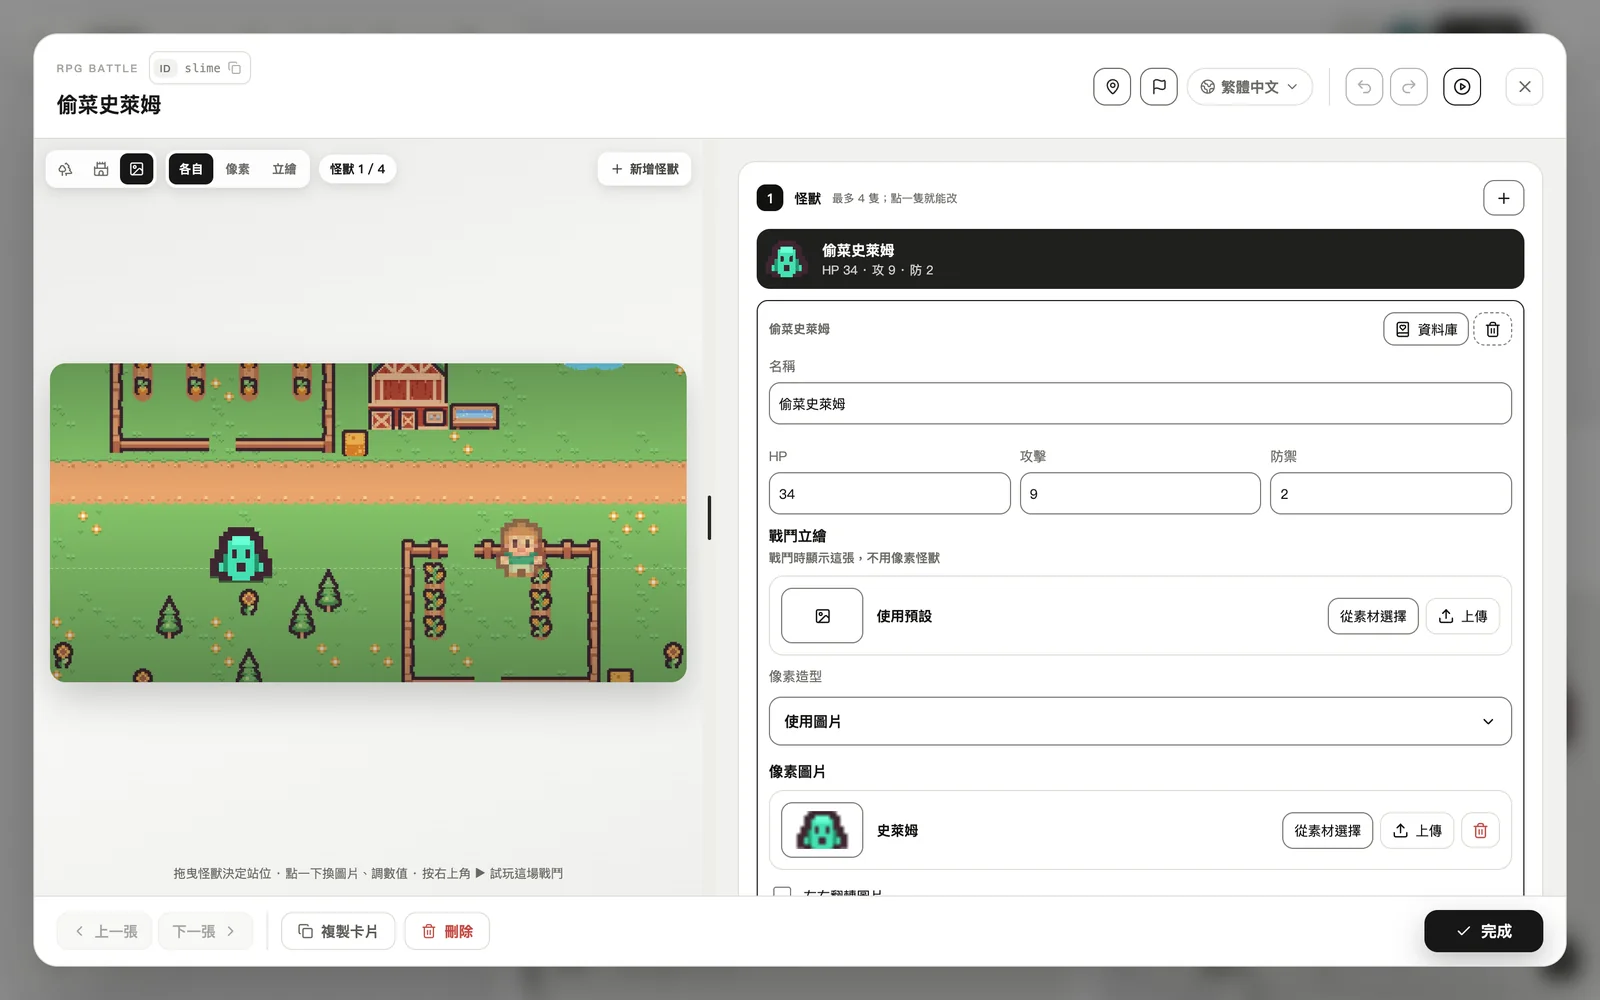Undo the last change

(x=1364, y=87)
